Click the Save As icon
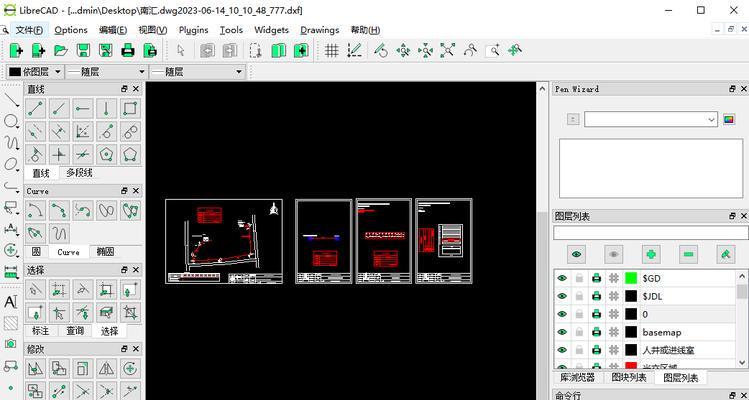The image size is (749, 400). point(105,50)
